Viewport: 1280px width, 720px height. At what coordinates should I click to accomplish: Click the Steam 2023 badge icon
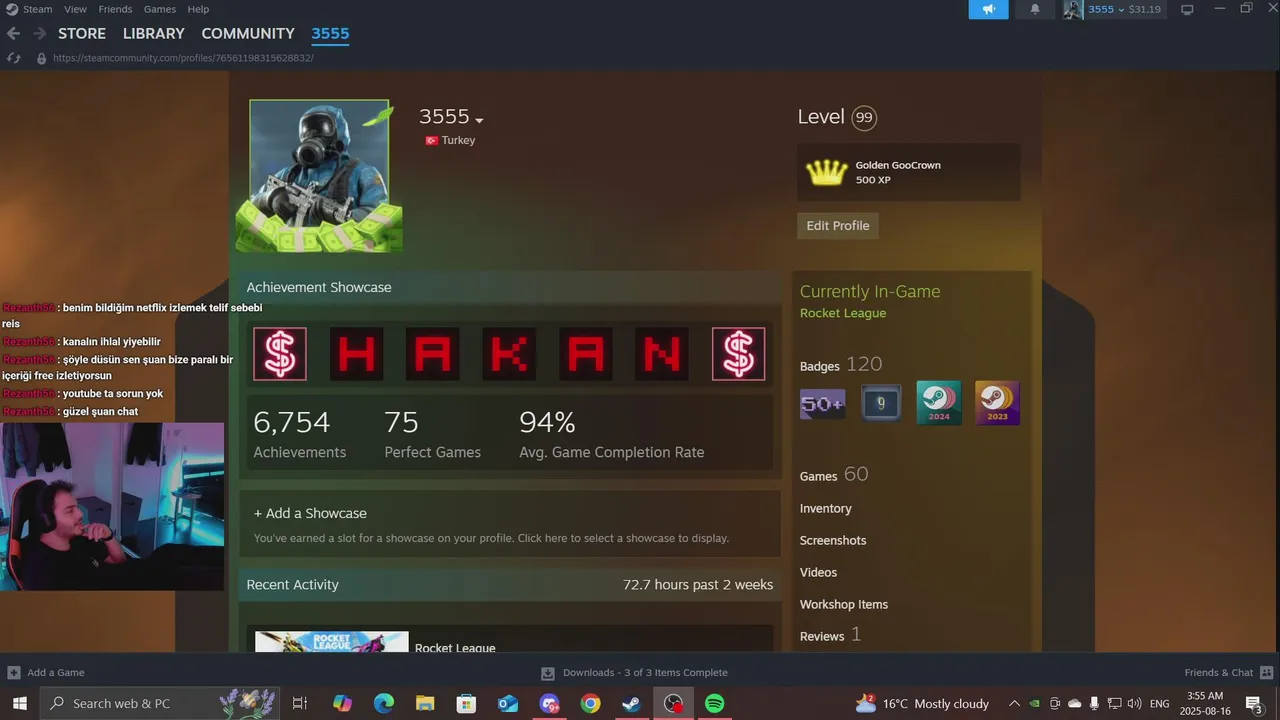[x=997, y=403]
